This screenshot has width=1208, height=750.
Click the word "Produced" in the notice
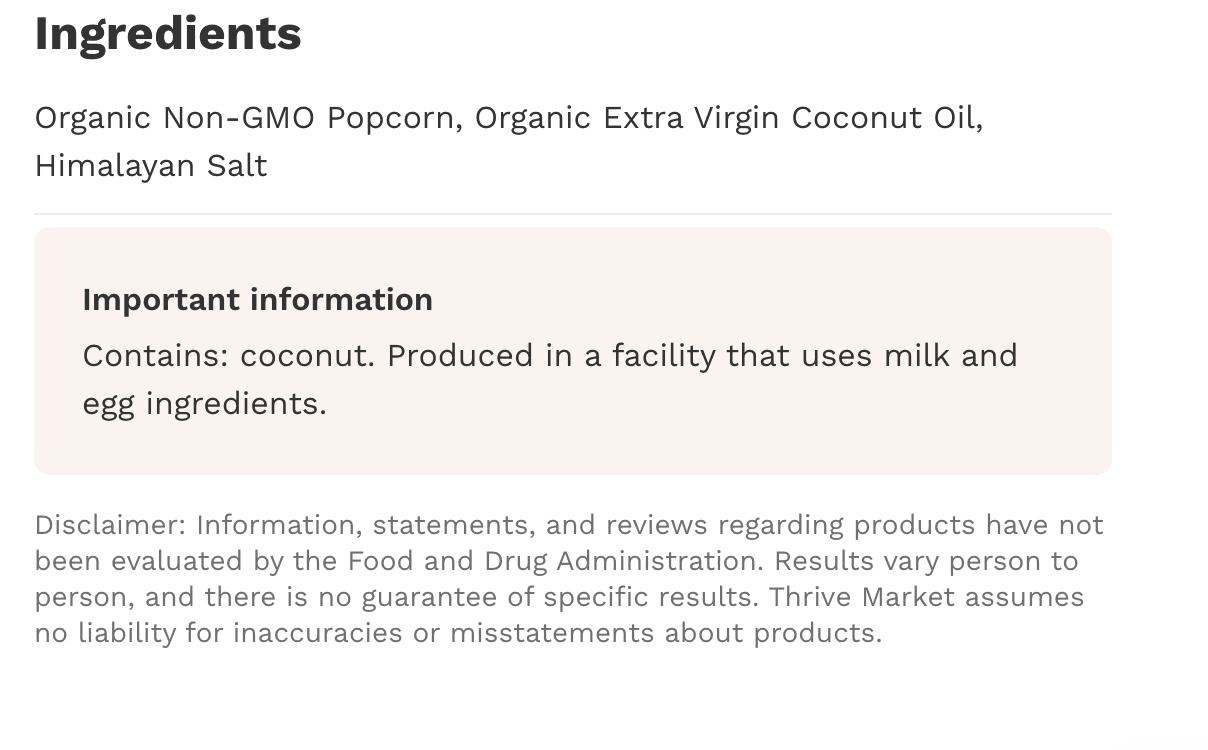460,356
